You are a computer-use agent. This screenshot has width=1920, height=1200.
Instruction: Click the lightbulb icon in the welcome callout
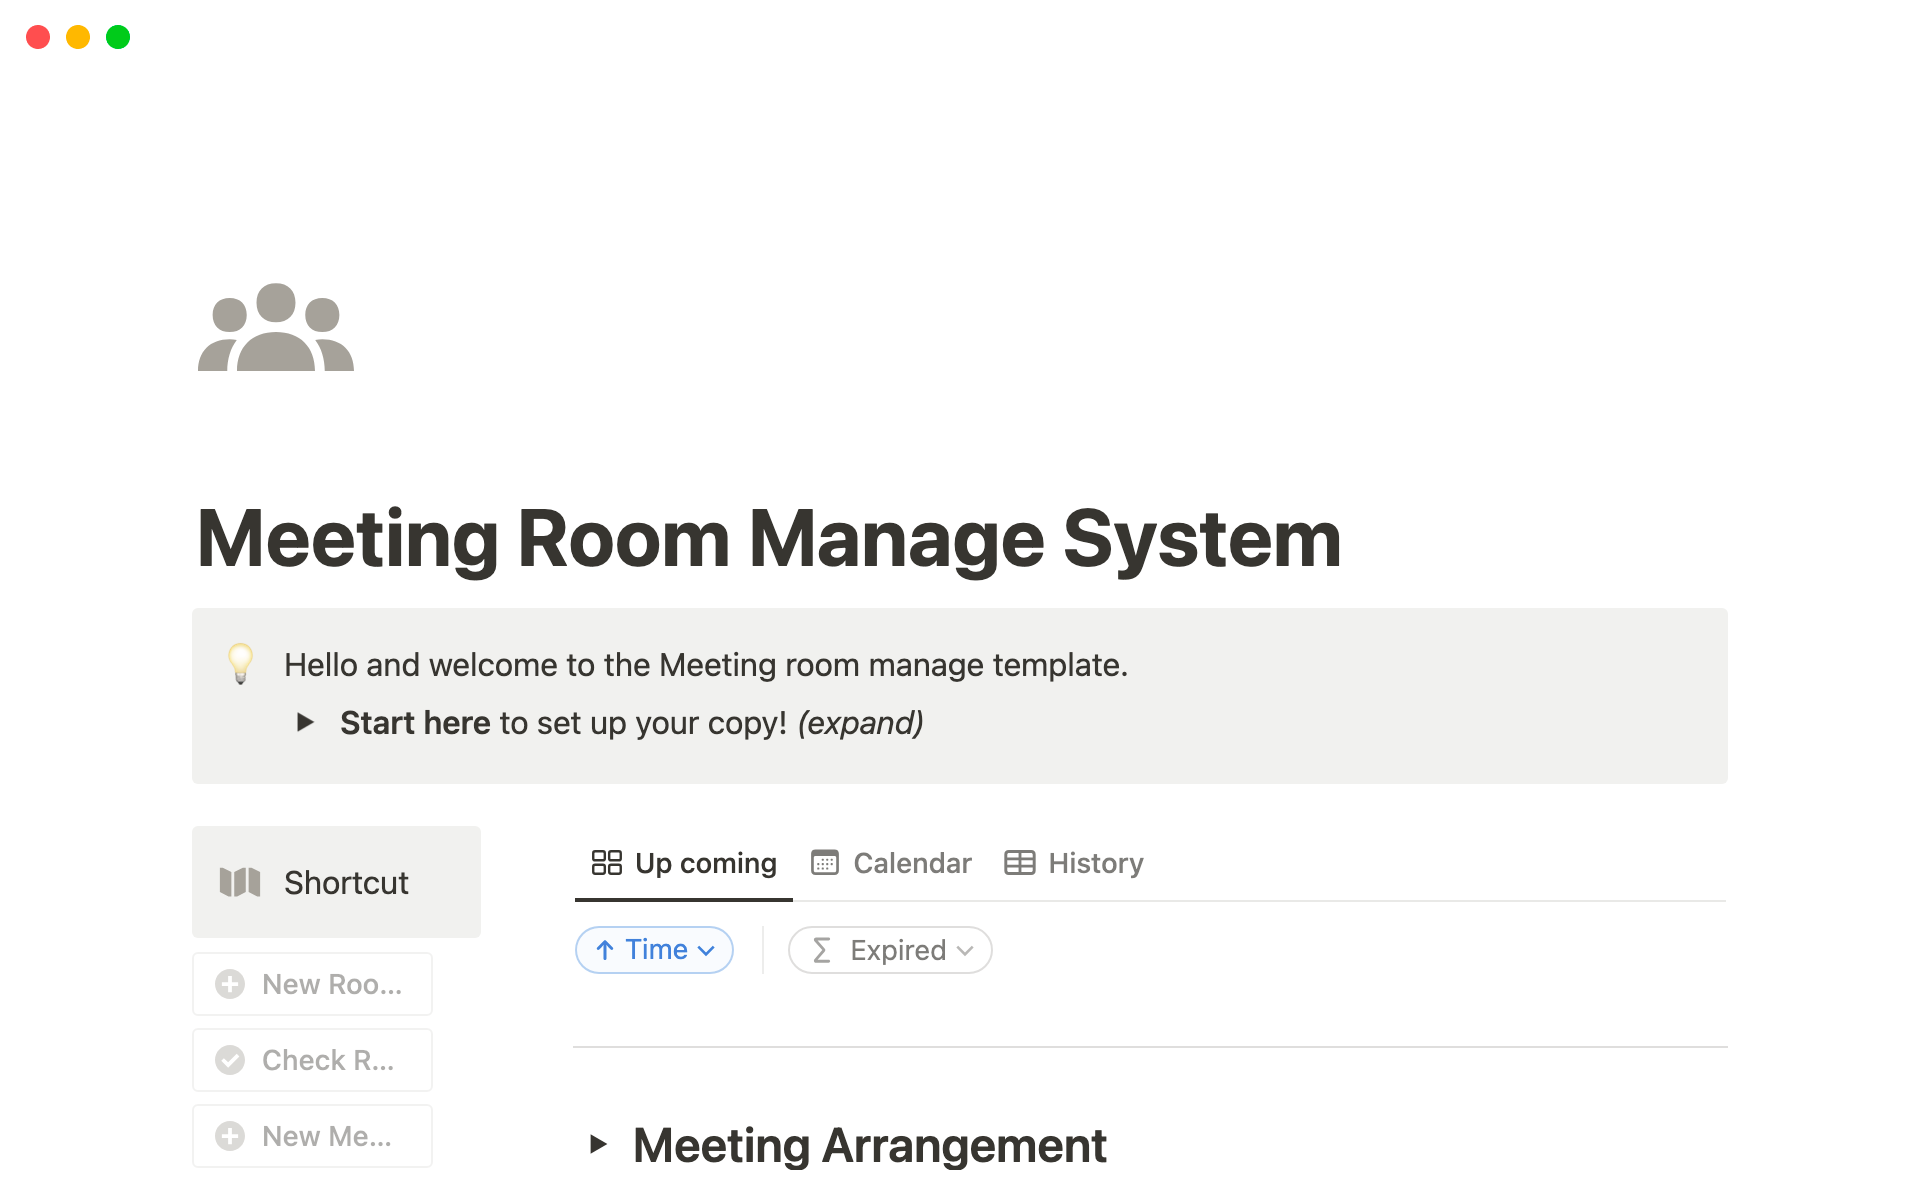click(x=240, y=664)
